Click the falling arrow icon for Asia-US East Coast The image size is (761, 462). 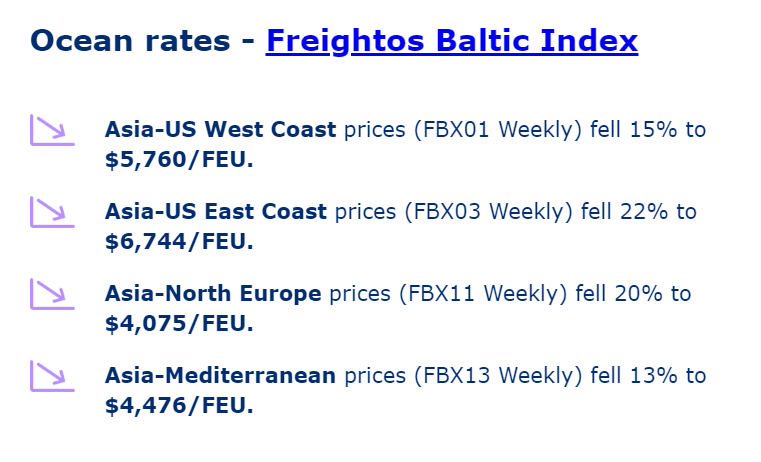pos(49,212)
